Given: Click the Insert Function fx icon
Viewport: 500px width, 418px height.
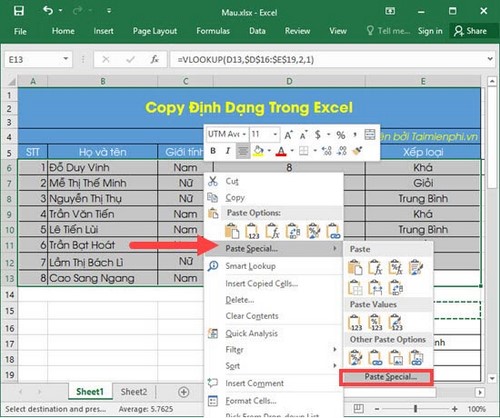Looking at the screenshot, I should (x=154, y=60).
